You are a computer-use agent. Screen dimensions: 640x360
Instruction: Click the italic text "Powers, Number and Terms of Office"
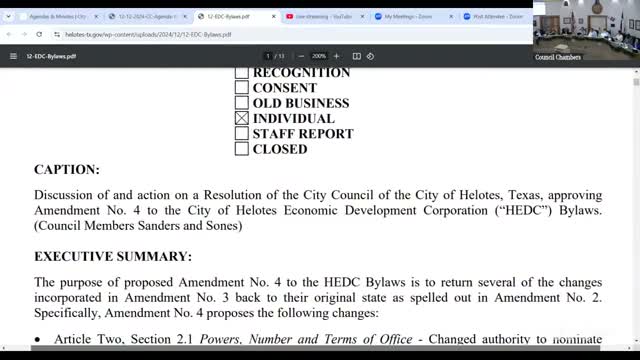306,339
